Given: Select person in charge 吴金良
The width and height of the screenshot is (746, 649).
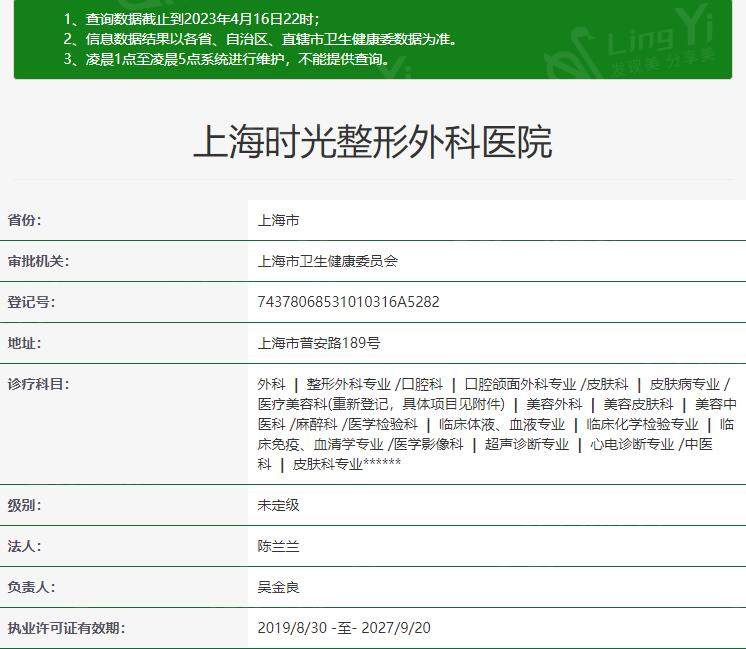Looking at the screenshot, I should pyautogui.click(x=278, y=587).
